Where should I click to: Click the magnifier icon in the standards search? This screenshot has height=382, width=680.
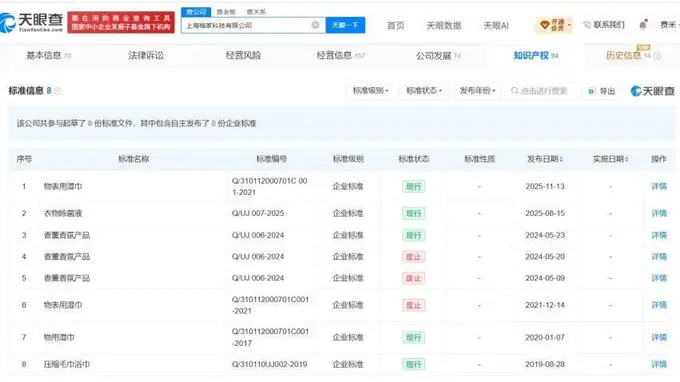(514, 91)
